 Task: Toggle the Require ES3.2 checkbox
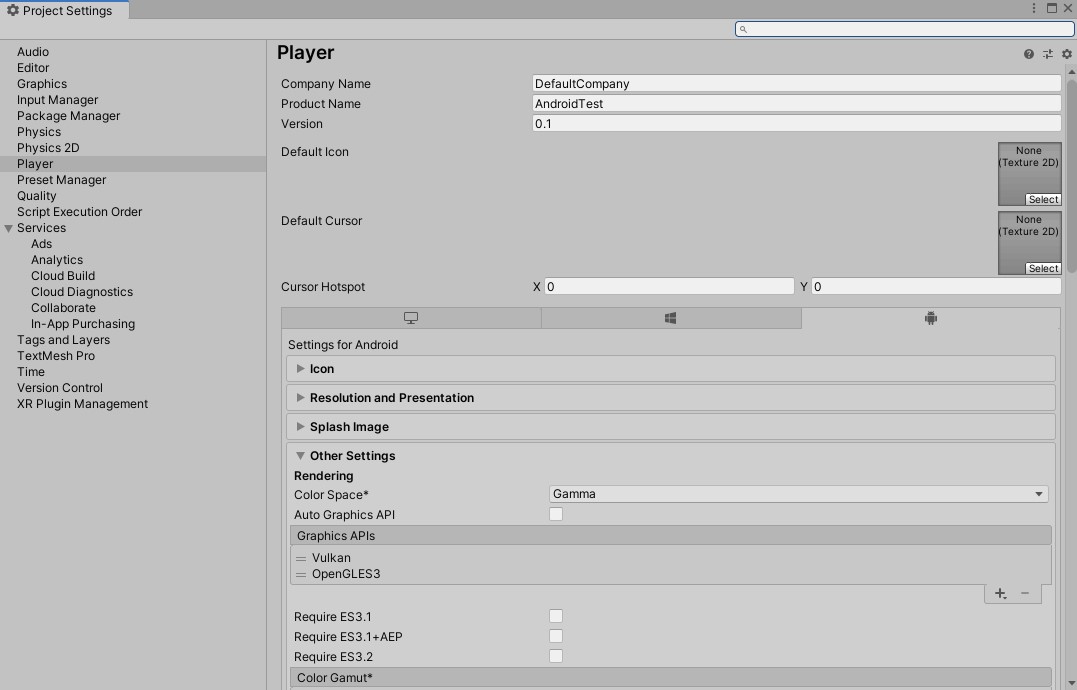coord(556,656)
